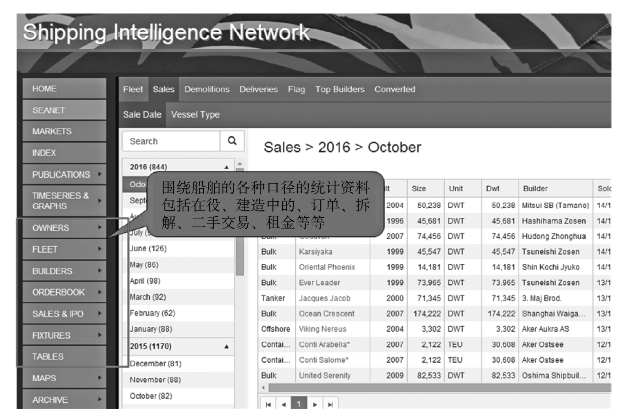625x418 pixels.
Task: Sort by the Unit column header
Action: [x=463, y=188]
